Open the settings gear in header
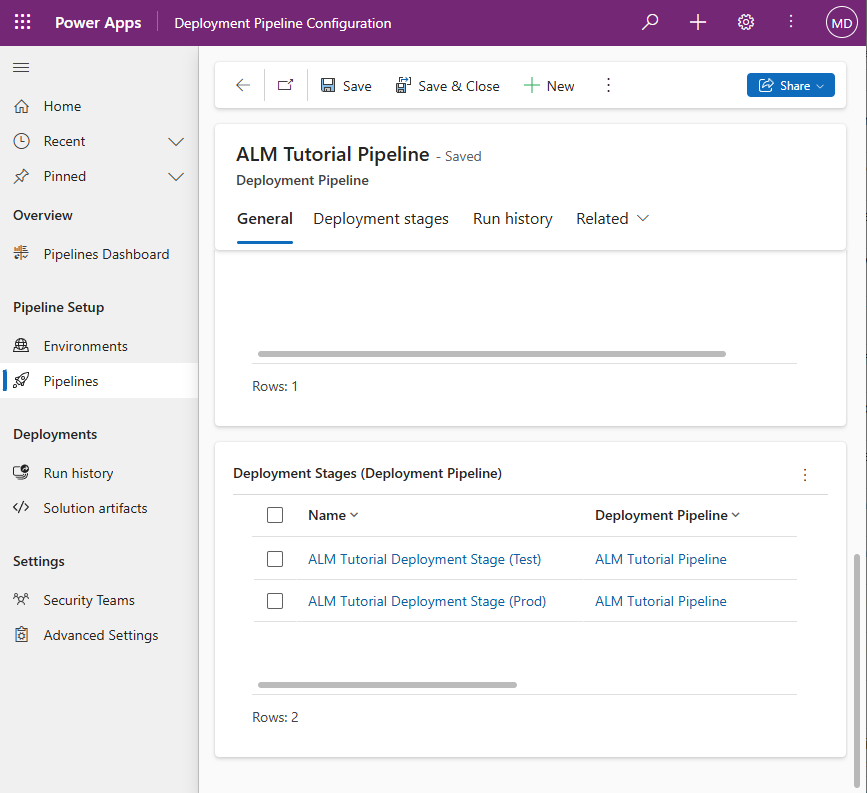This screenshot has height=793, width=867. coord(746,23)
